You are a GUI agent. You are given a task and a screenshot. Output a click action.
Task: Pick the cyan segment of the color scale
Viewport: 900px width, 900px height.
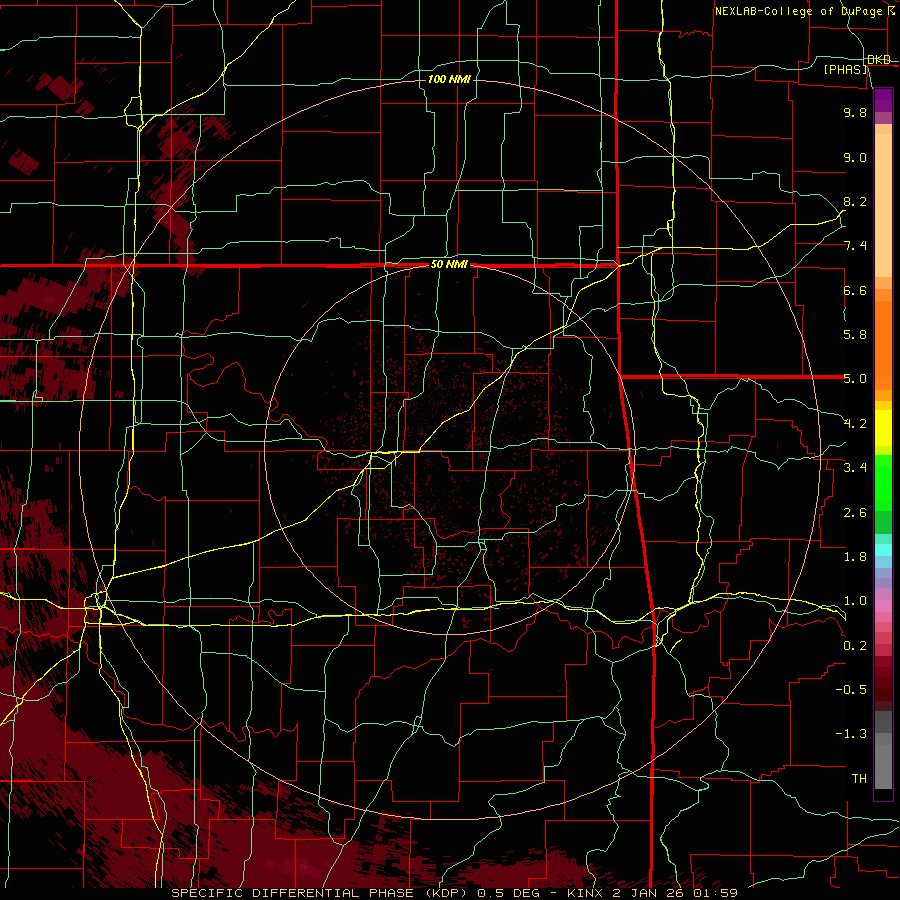tap(883, 550)
